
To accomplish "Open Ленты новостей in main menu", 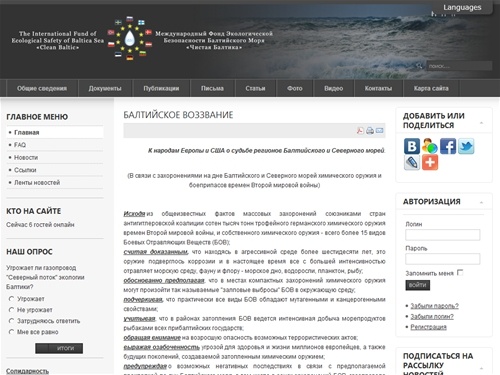I will point(55,182).
